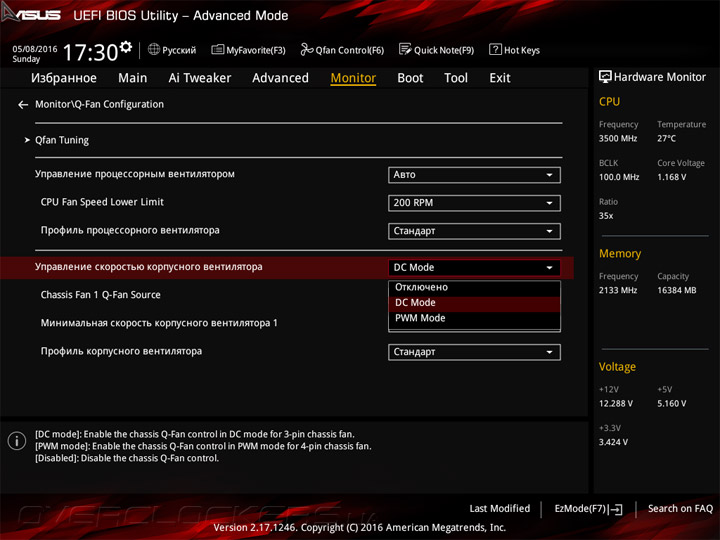Select the Monitor tab
Image resolution: width=720 pixels, height=540 pixels.
[353, 78]
